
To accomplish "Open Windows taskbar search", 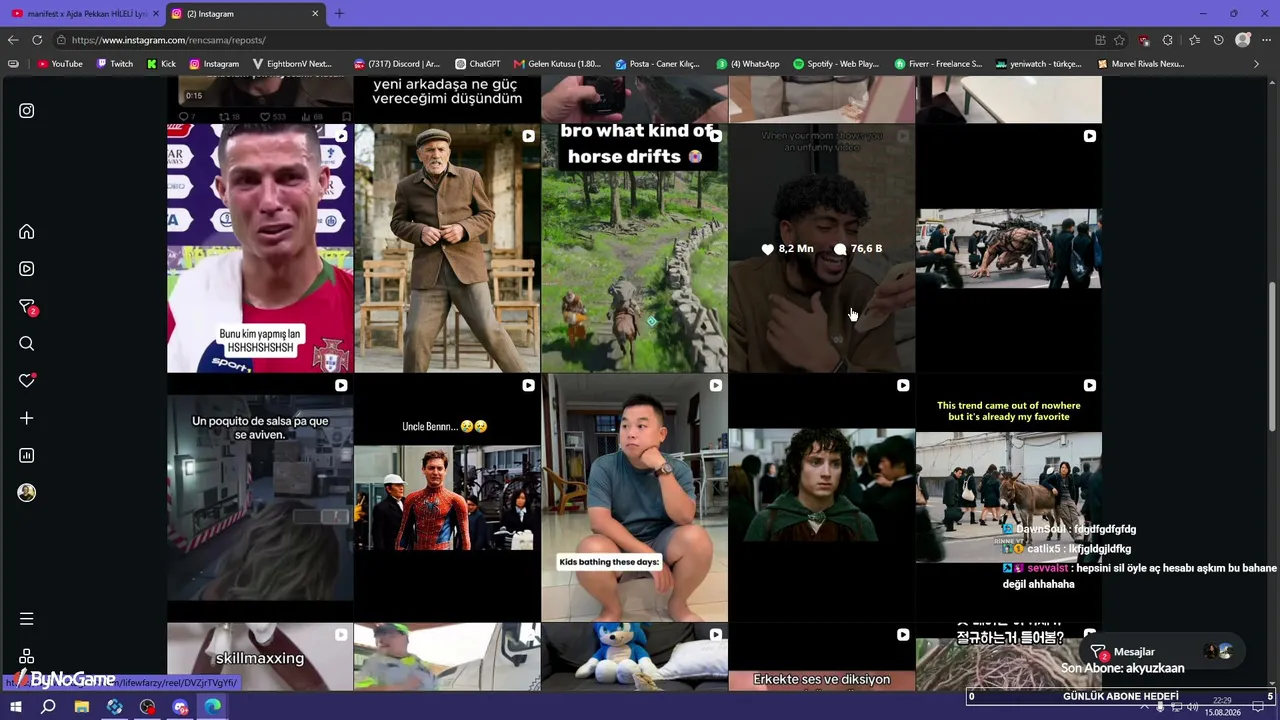I will [x=48, y=707].
